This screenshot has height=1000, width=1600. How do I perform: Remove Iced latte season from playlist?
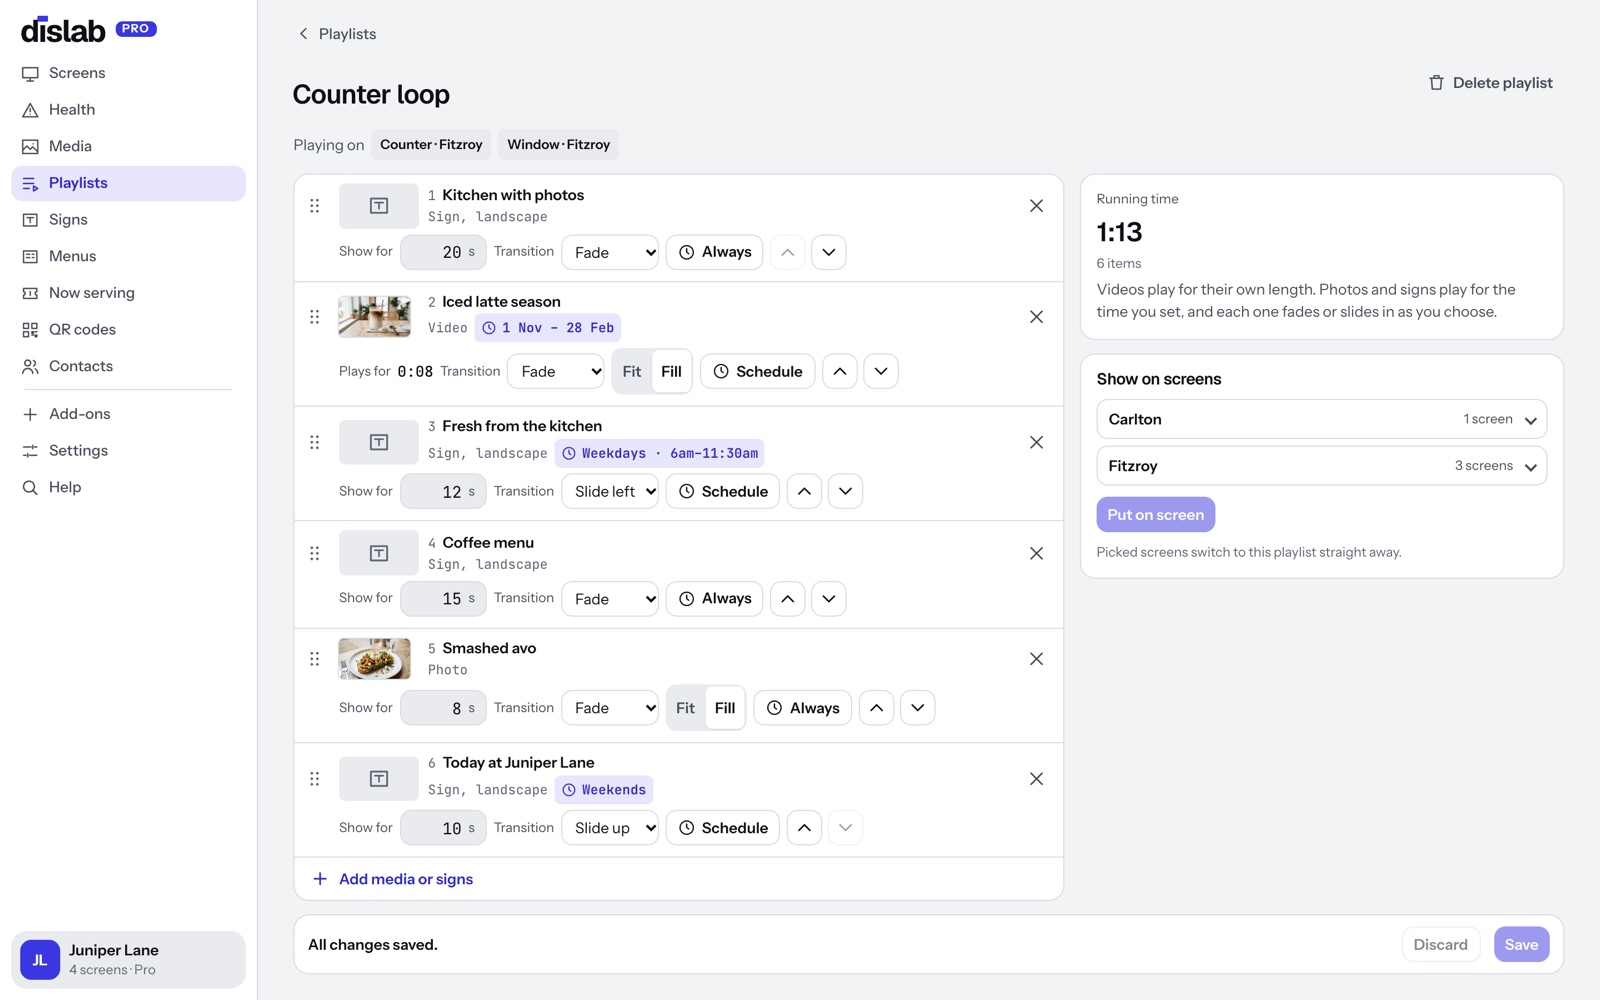pyautogui.click(x=1036, y=317)
